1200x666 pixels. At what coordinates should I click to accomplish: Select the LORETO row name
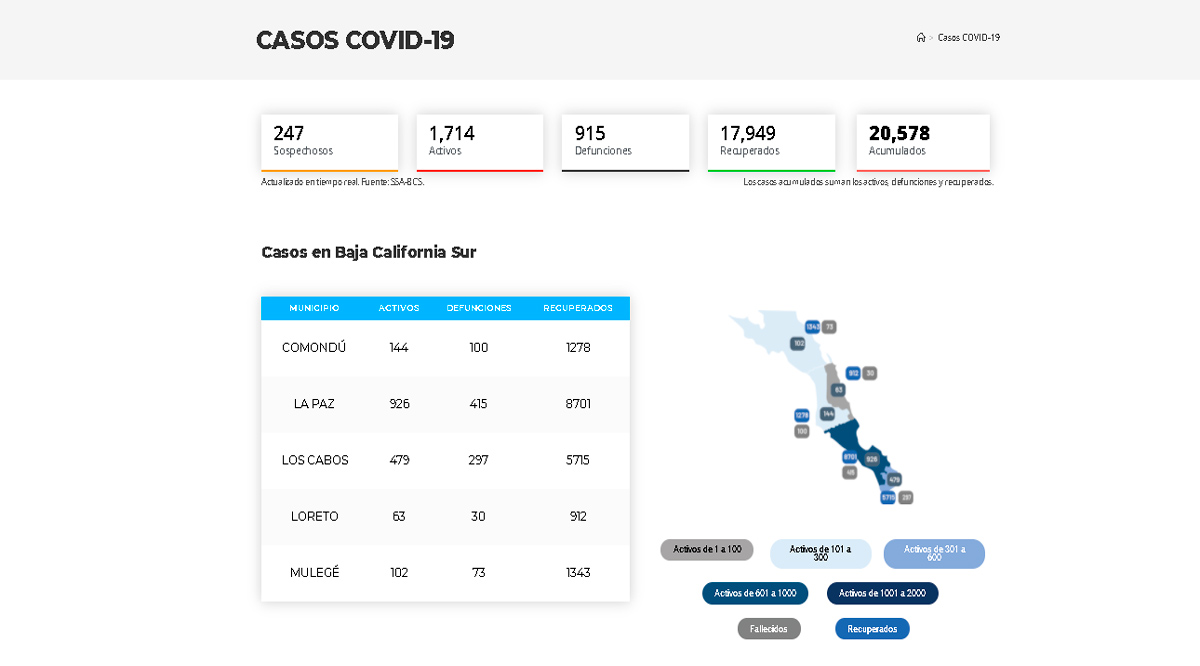[315, 516]
